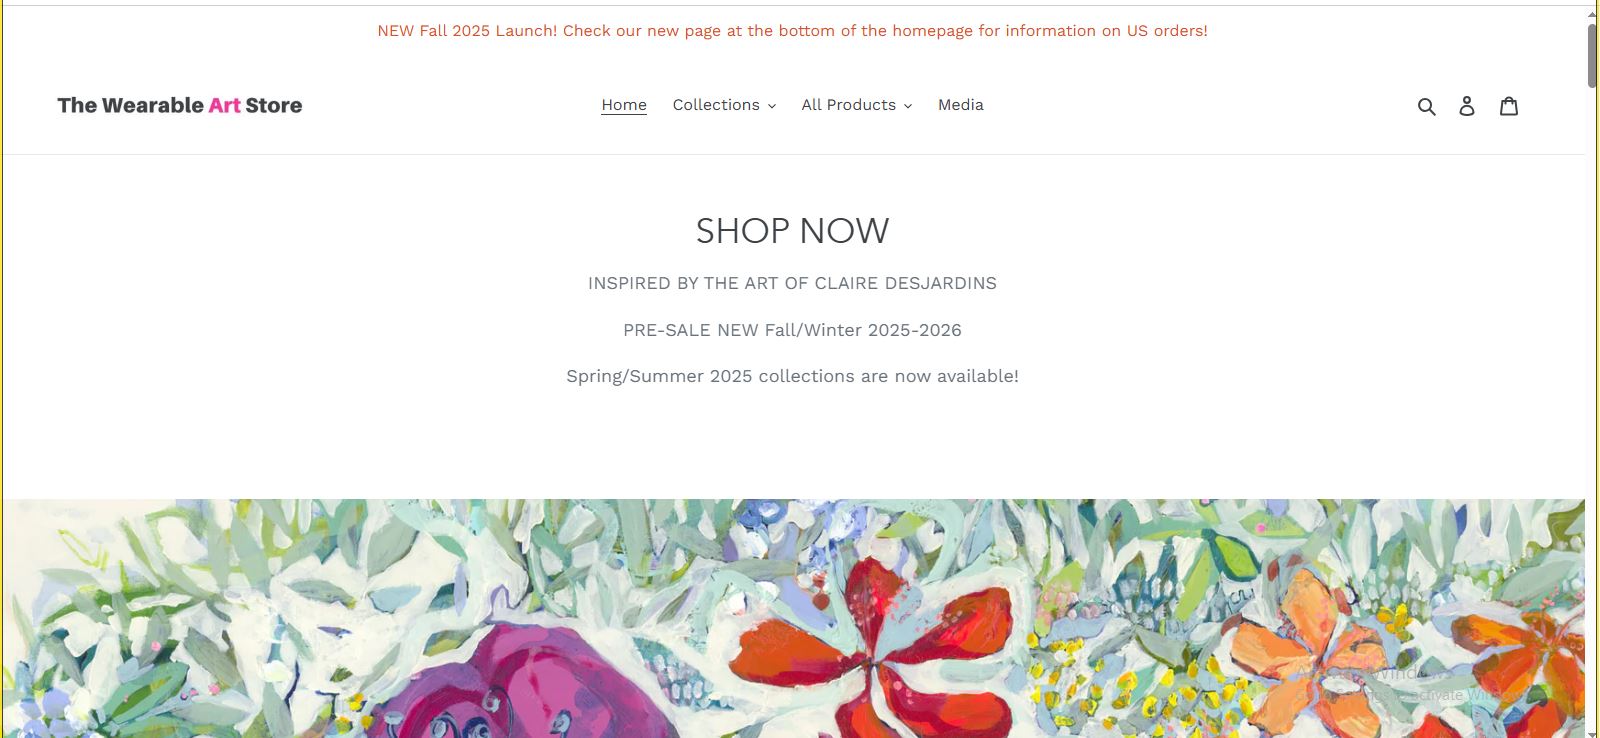Click the Fall 2025 Launch announcement banner
This screenshot has width=1600, height=738.
pyautogui.click(x=793, y=31)
